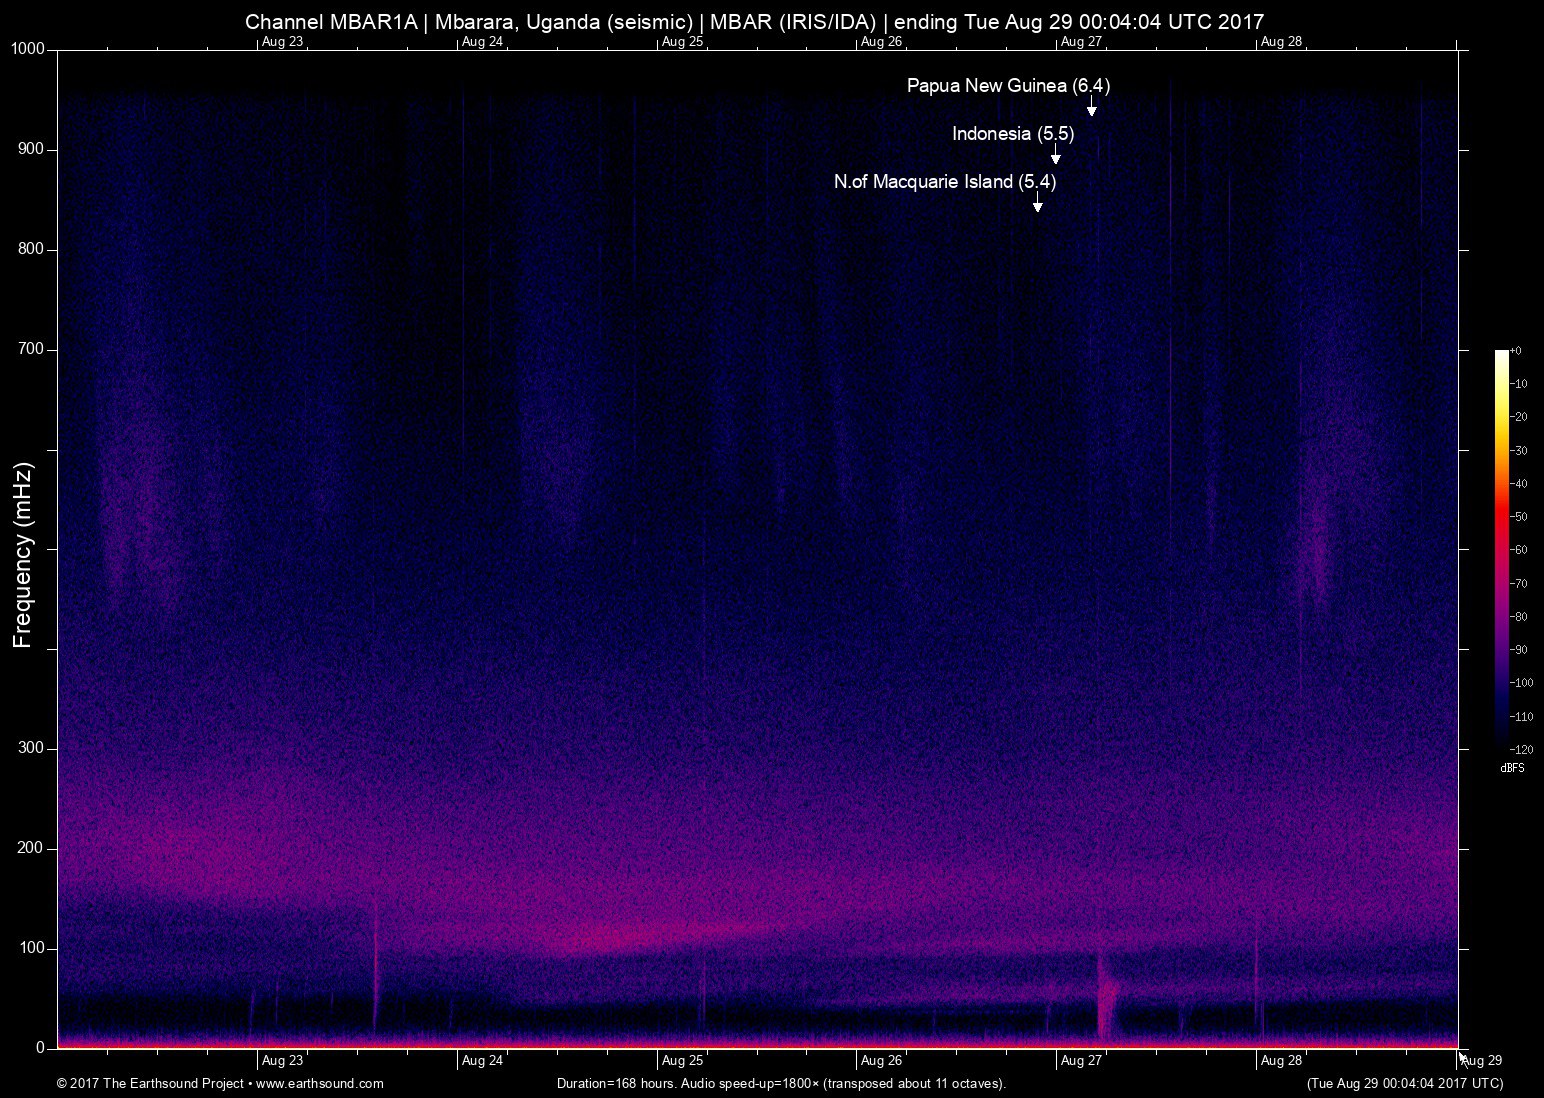The height and width of the screenshot is (1098, 1544).
Task: Click the Channel MBAR1A chart title
Action: click(754, 21)
